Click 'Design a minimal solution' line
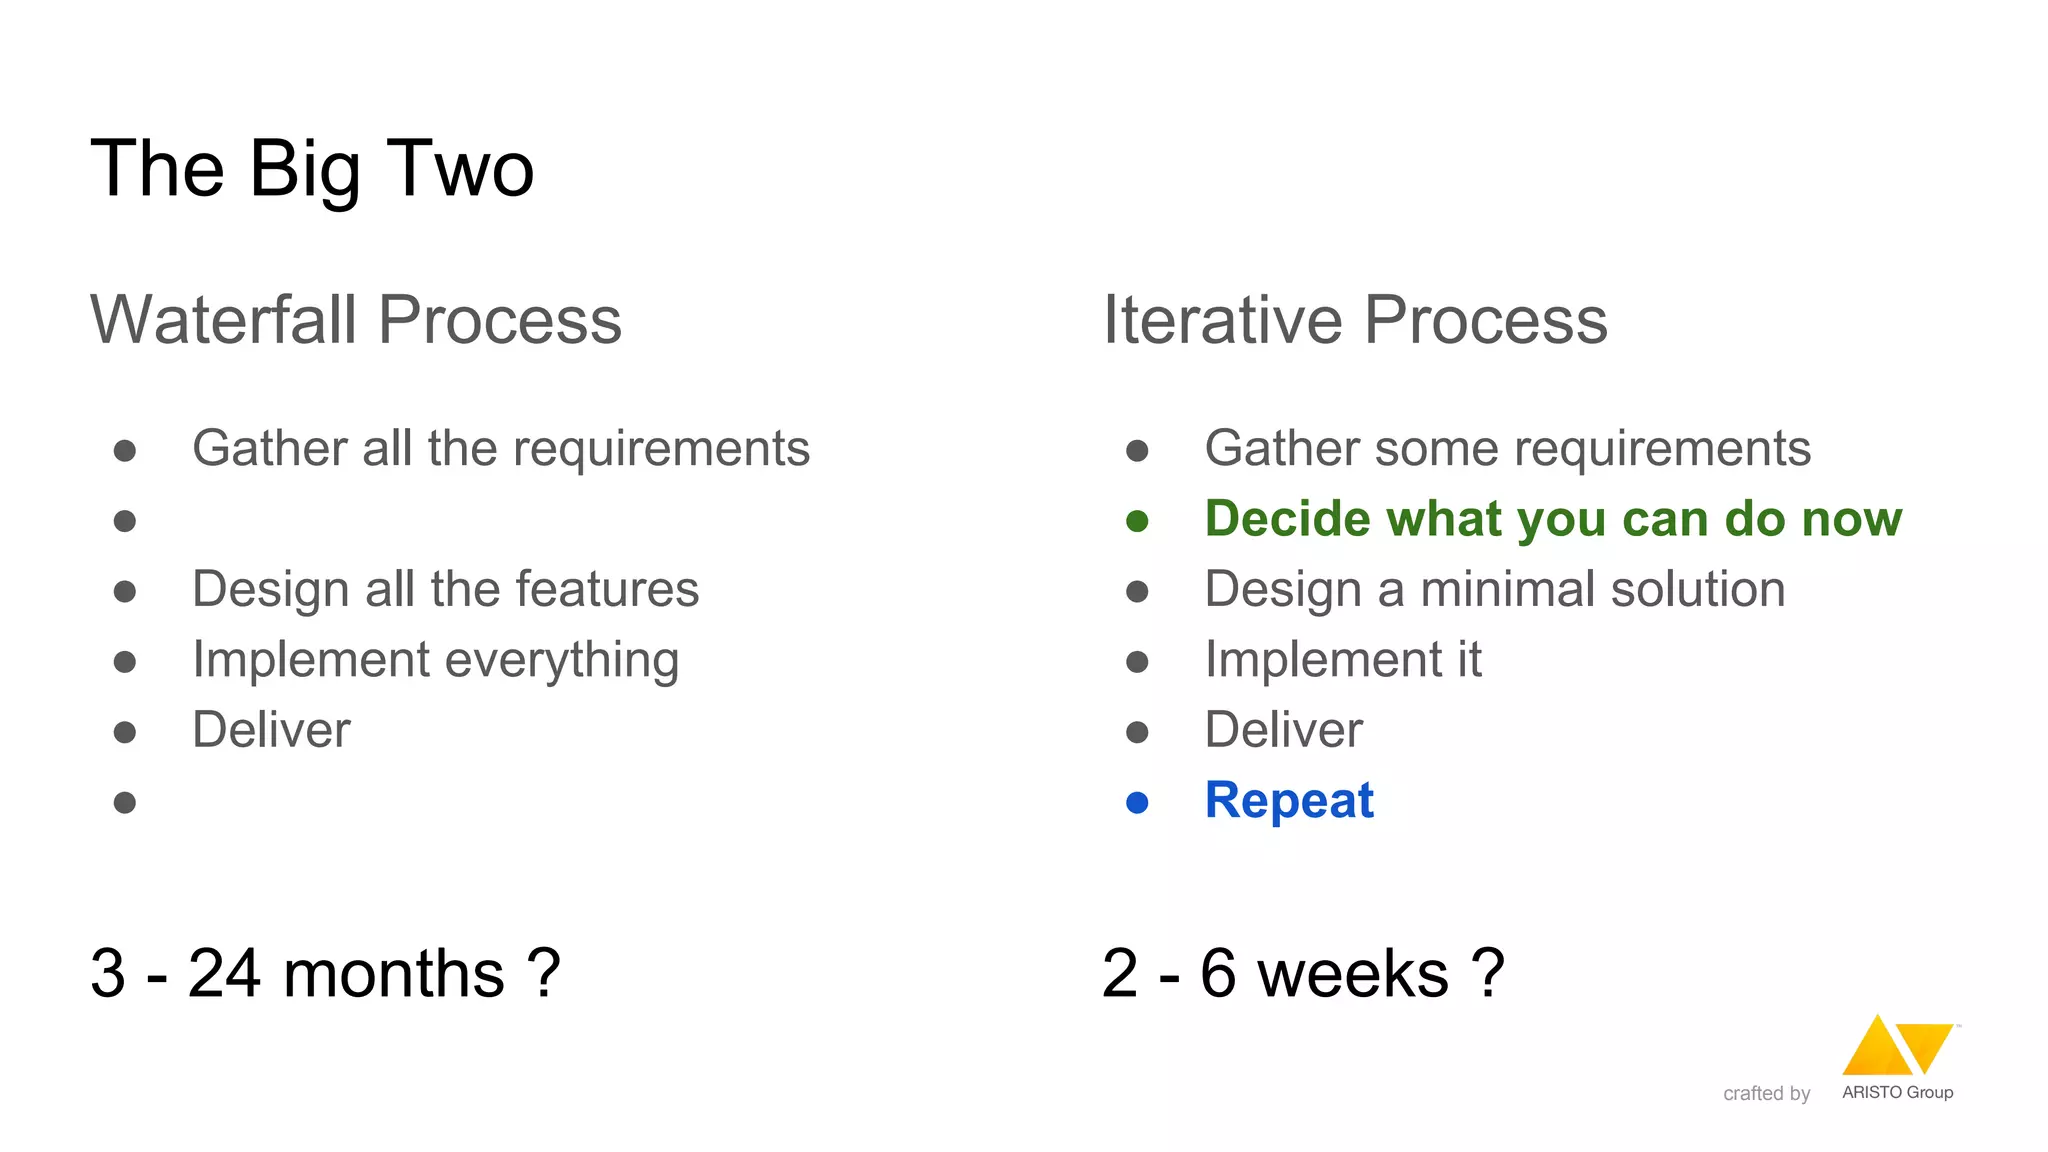2048x1152 pixels. [1495, 588]
